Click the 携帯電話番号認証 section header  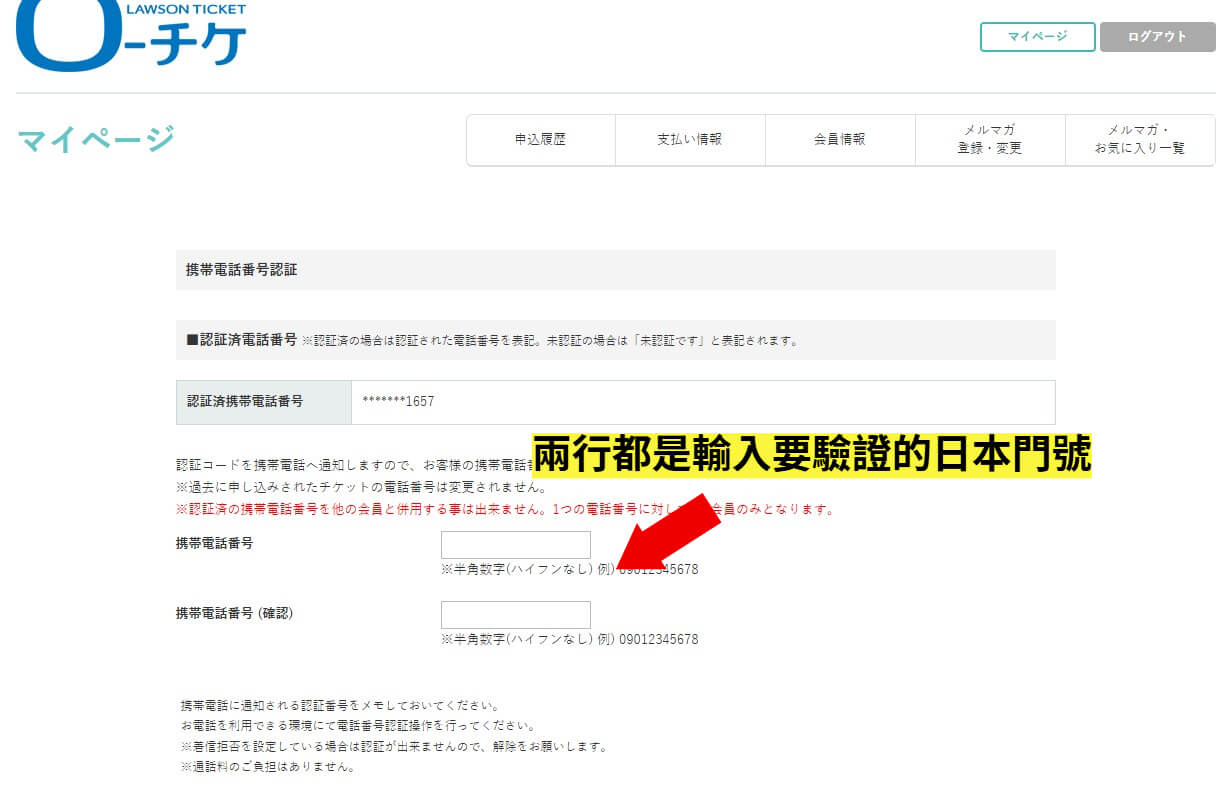coord(241,270)
